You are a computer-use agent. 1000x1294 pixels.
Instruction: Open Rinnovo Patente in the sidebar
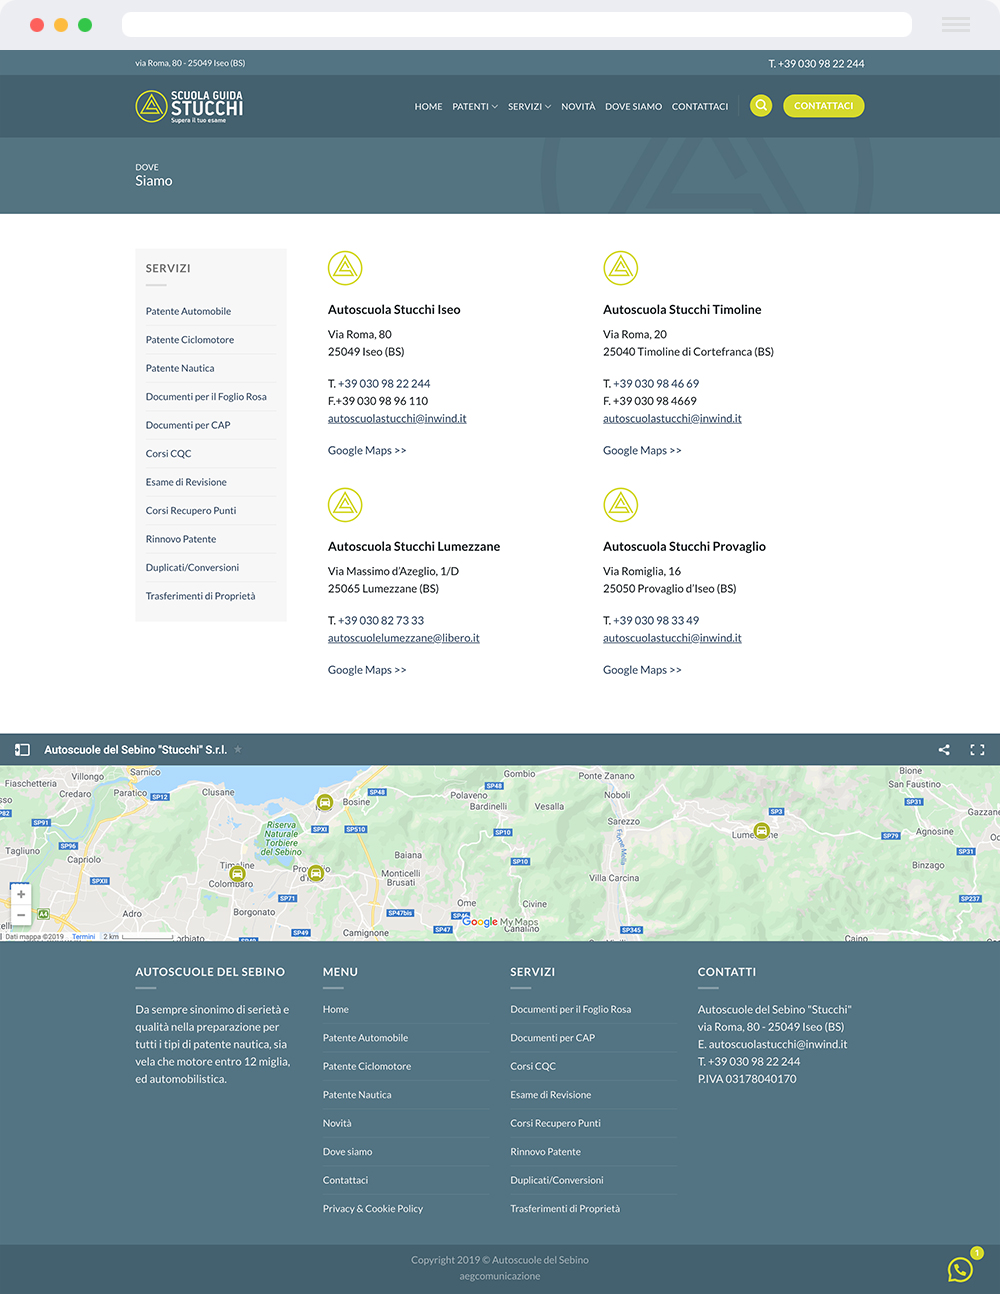pos(181,539)
